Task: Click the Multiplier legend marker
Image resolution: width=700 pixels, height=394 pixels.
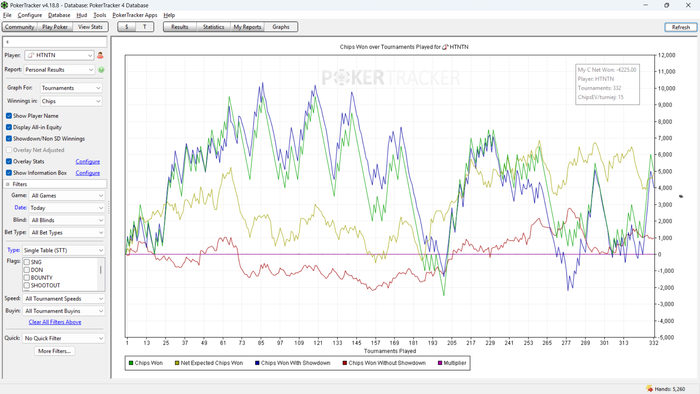Action: [440, 363]
